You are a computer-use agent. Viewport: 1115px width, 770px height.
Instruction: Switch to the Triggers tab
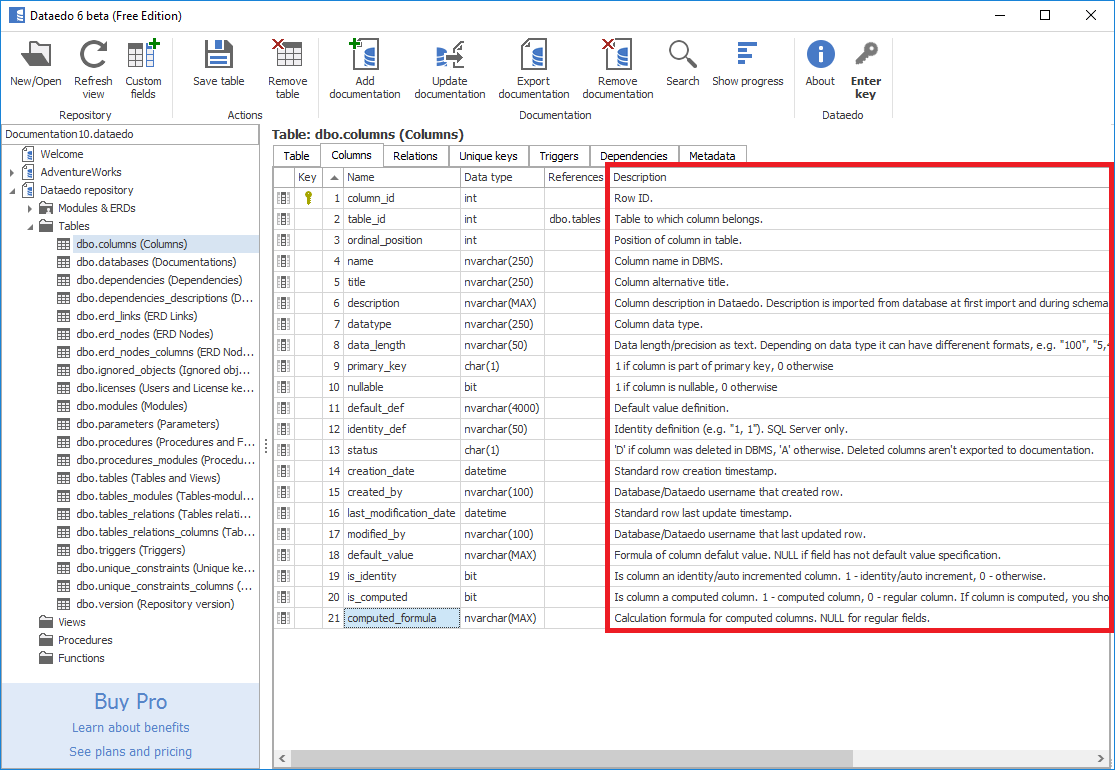coord(559,156)
